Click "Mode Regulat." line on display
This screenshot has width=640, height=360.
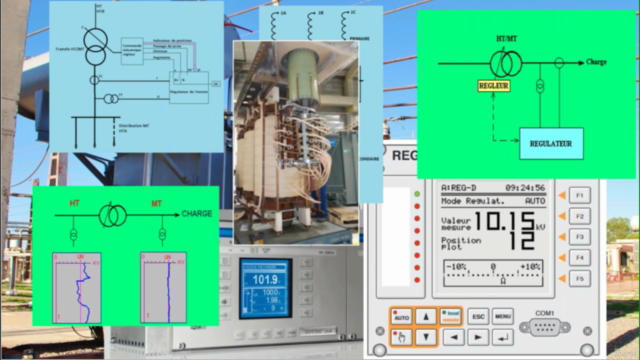pos(493,201)
